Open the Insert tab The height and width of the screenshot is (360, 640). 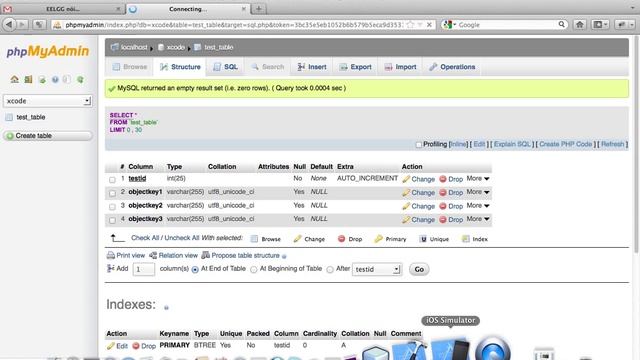312,67
